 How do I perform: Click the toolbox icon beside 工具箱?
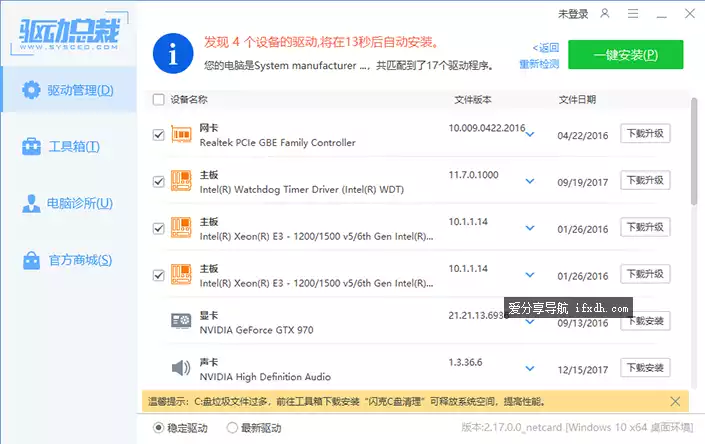click(31, 147)
